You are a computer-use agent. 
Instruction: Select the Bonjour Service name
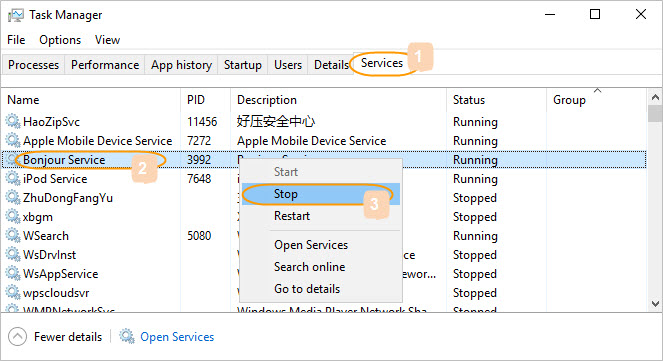pyautogui.click(x=64, y=160)
